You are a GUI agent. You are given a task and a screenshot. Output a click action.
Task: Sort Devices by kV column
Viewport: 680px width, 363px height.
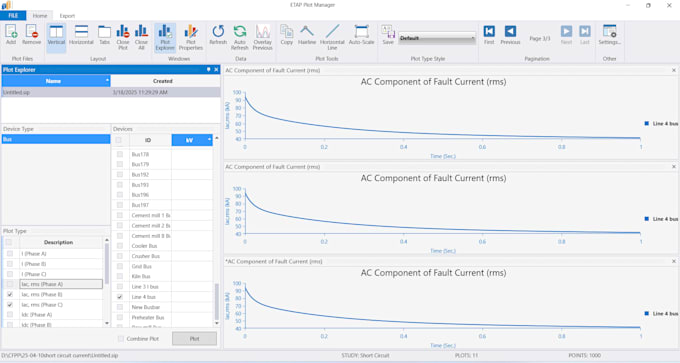pos(192,140)
